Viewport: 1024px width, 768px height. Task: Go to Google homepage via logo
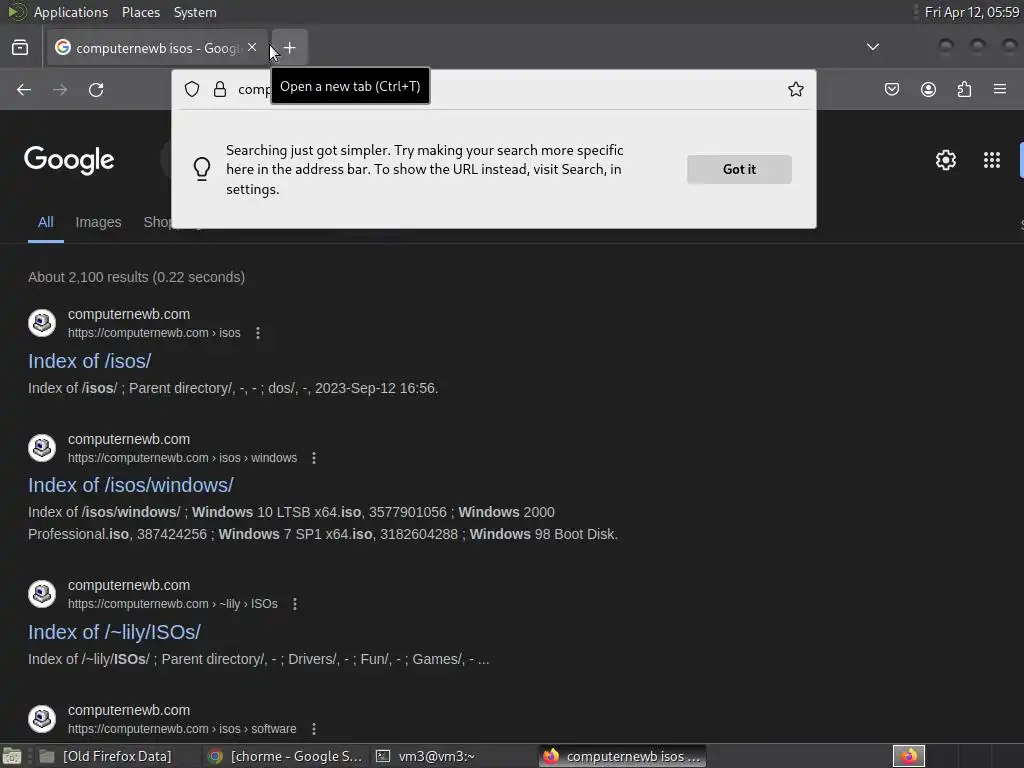click(x=69, y=160)
